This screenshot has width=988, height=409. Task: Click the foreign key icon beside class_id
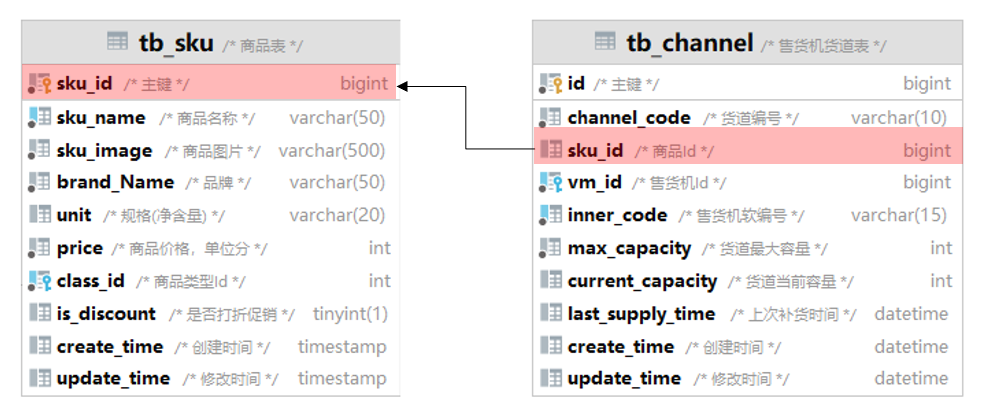[x=40, y=281]
